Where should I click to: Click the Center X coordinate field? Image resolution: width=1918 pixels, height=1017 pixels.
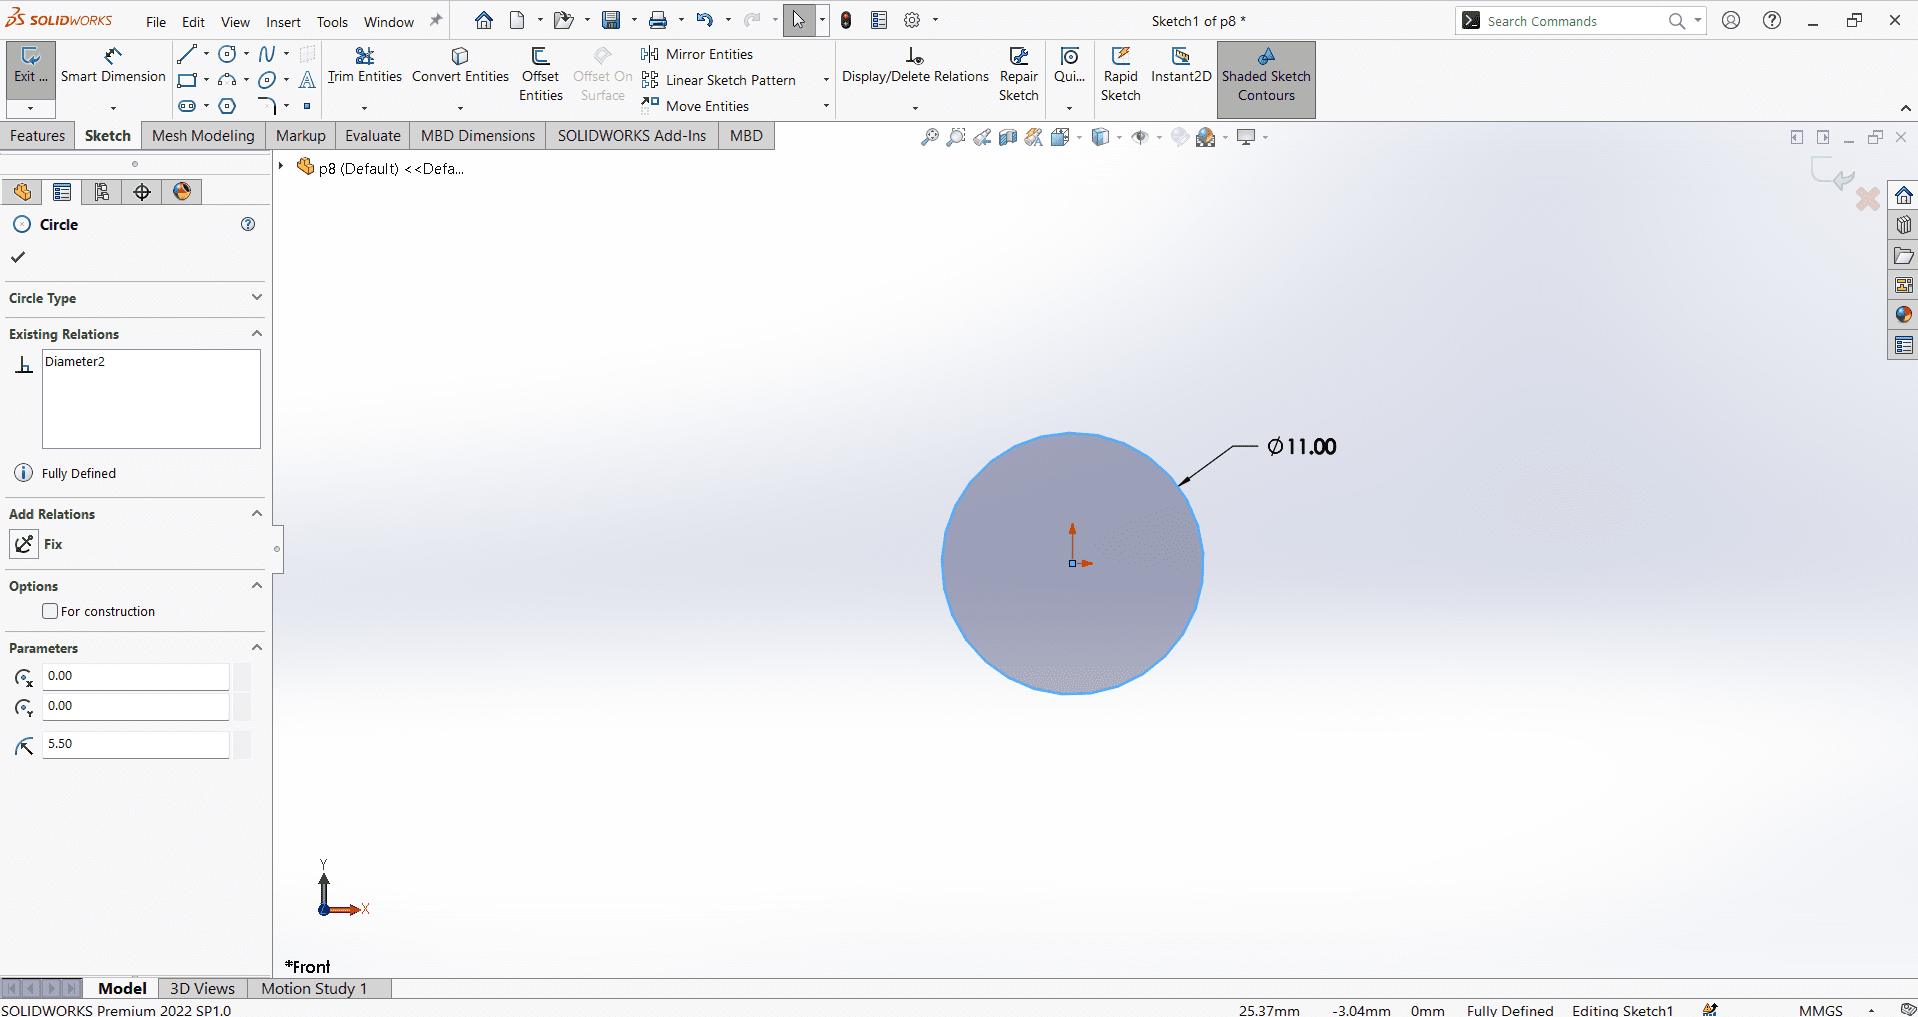coord(135,676)
